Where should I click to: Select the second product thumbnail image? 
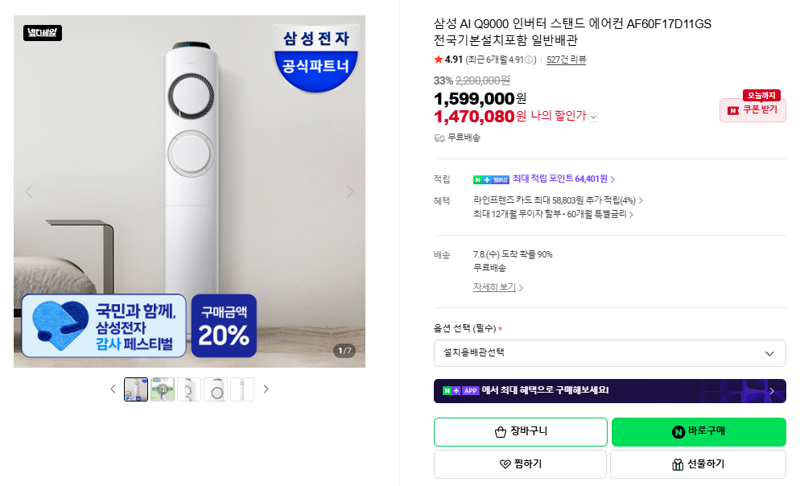pos(163,389)
